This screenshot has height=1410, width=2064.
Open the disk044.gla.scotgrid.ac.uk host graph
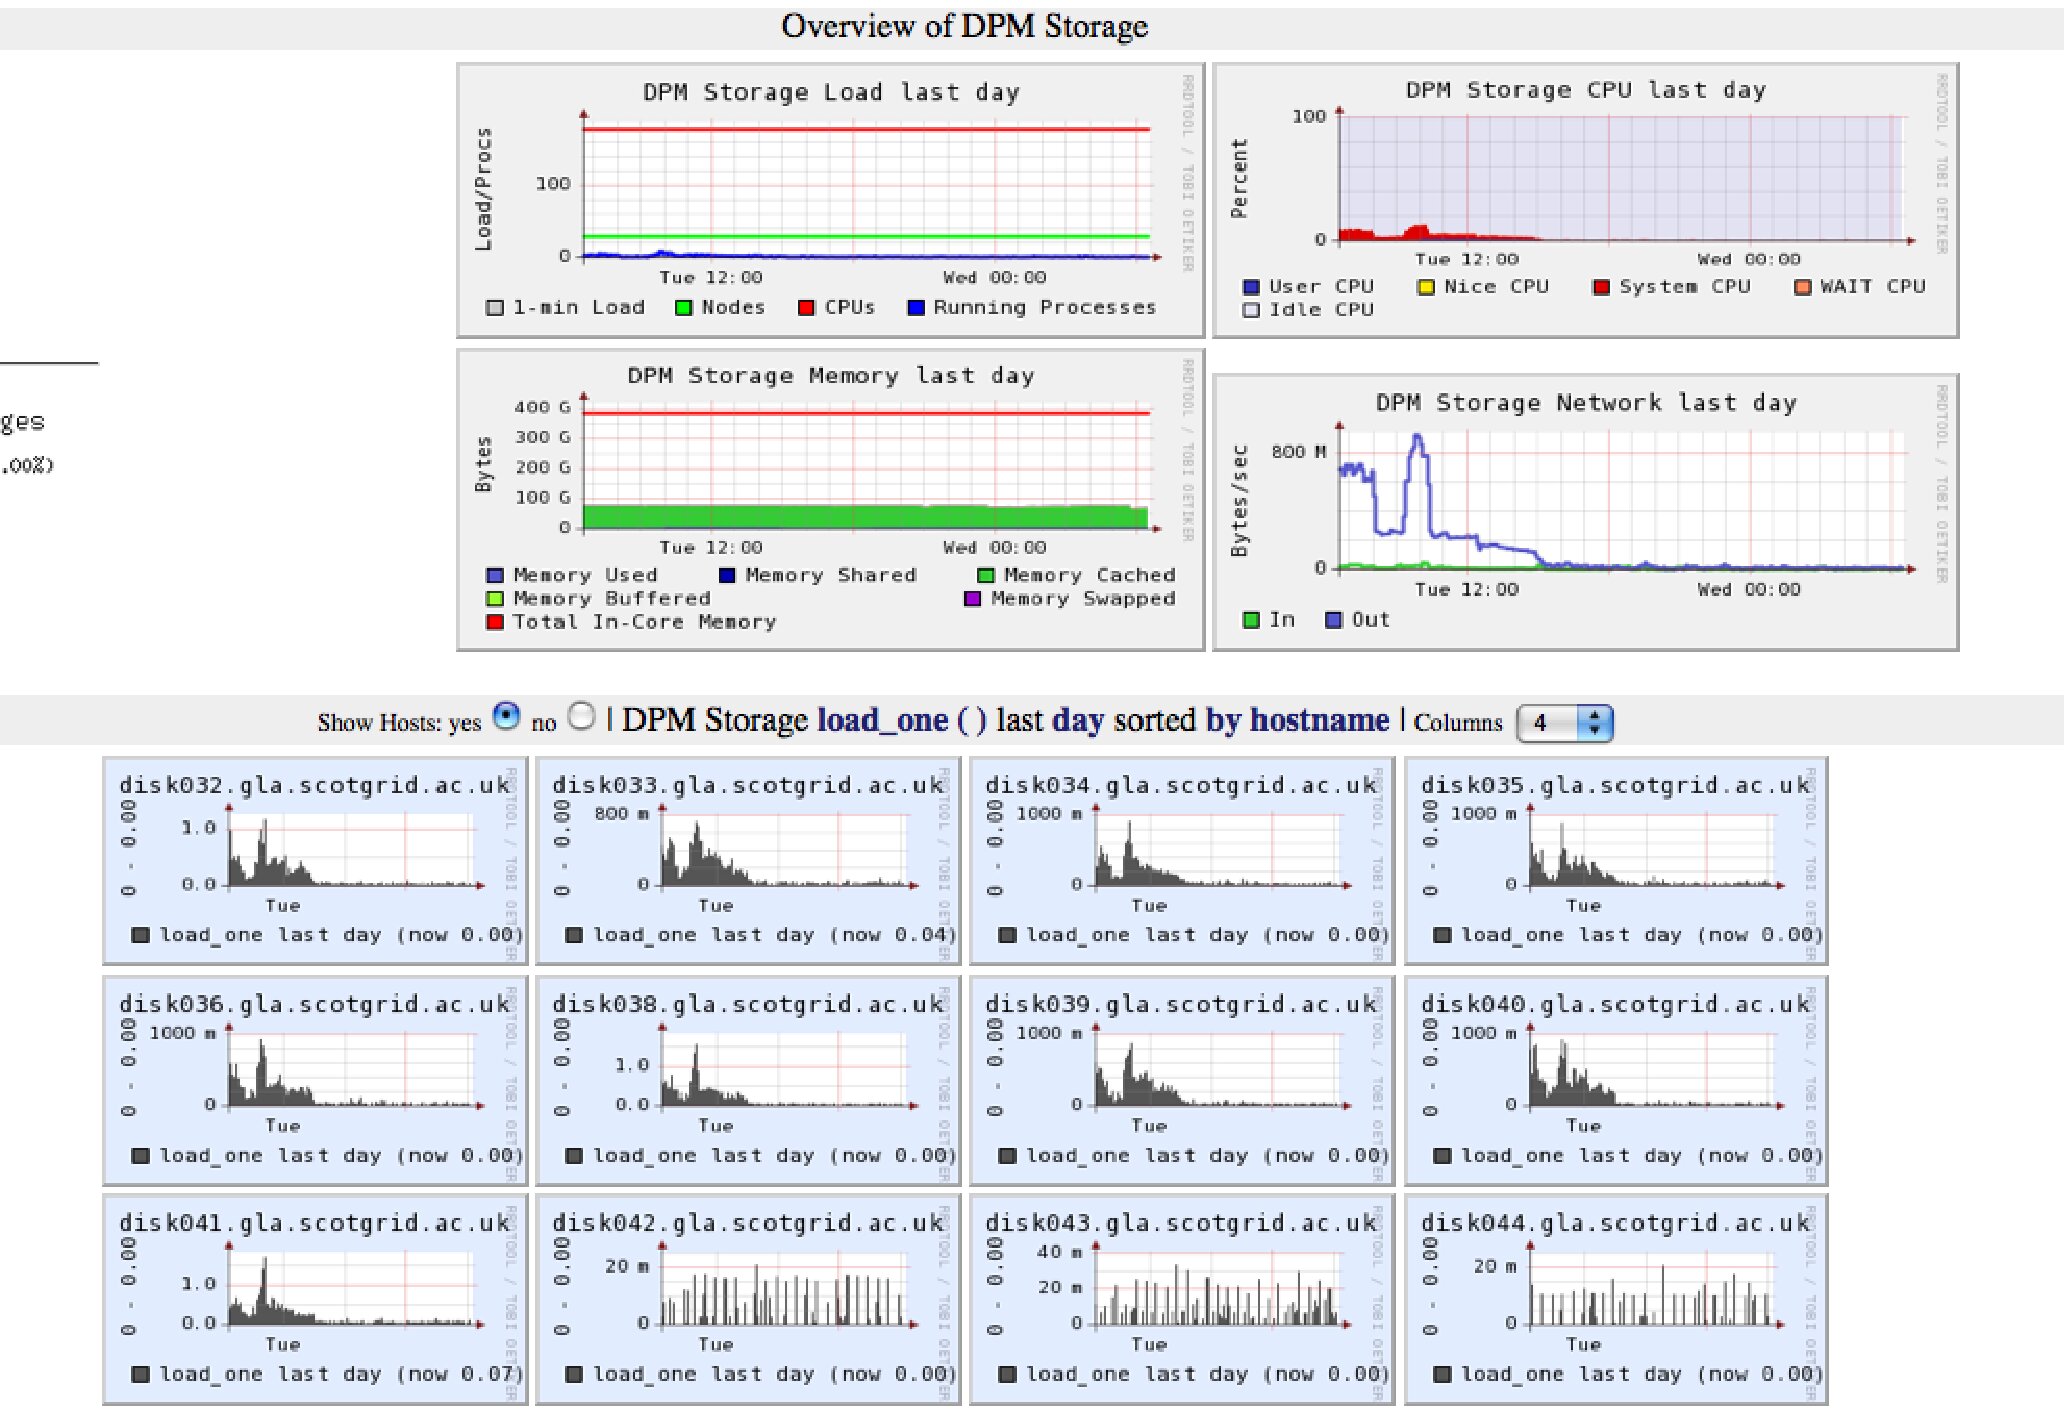pyautogui.click(x=1616, y=1300)
